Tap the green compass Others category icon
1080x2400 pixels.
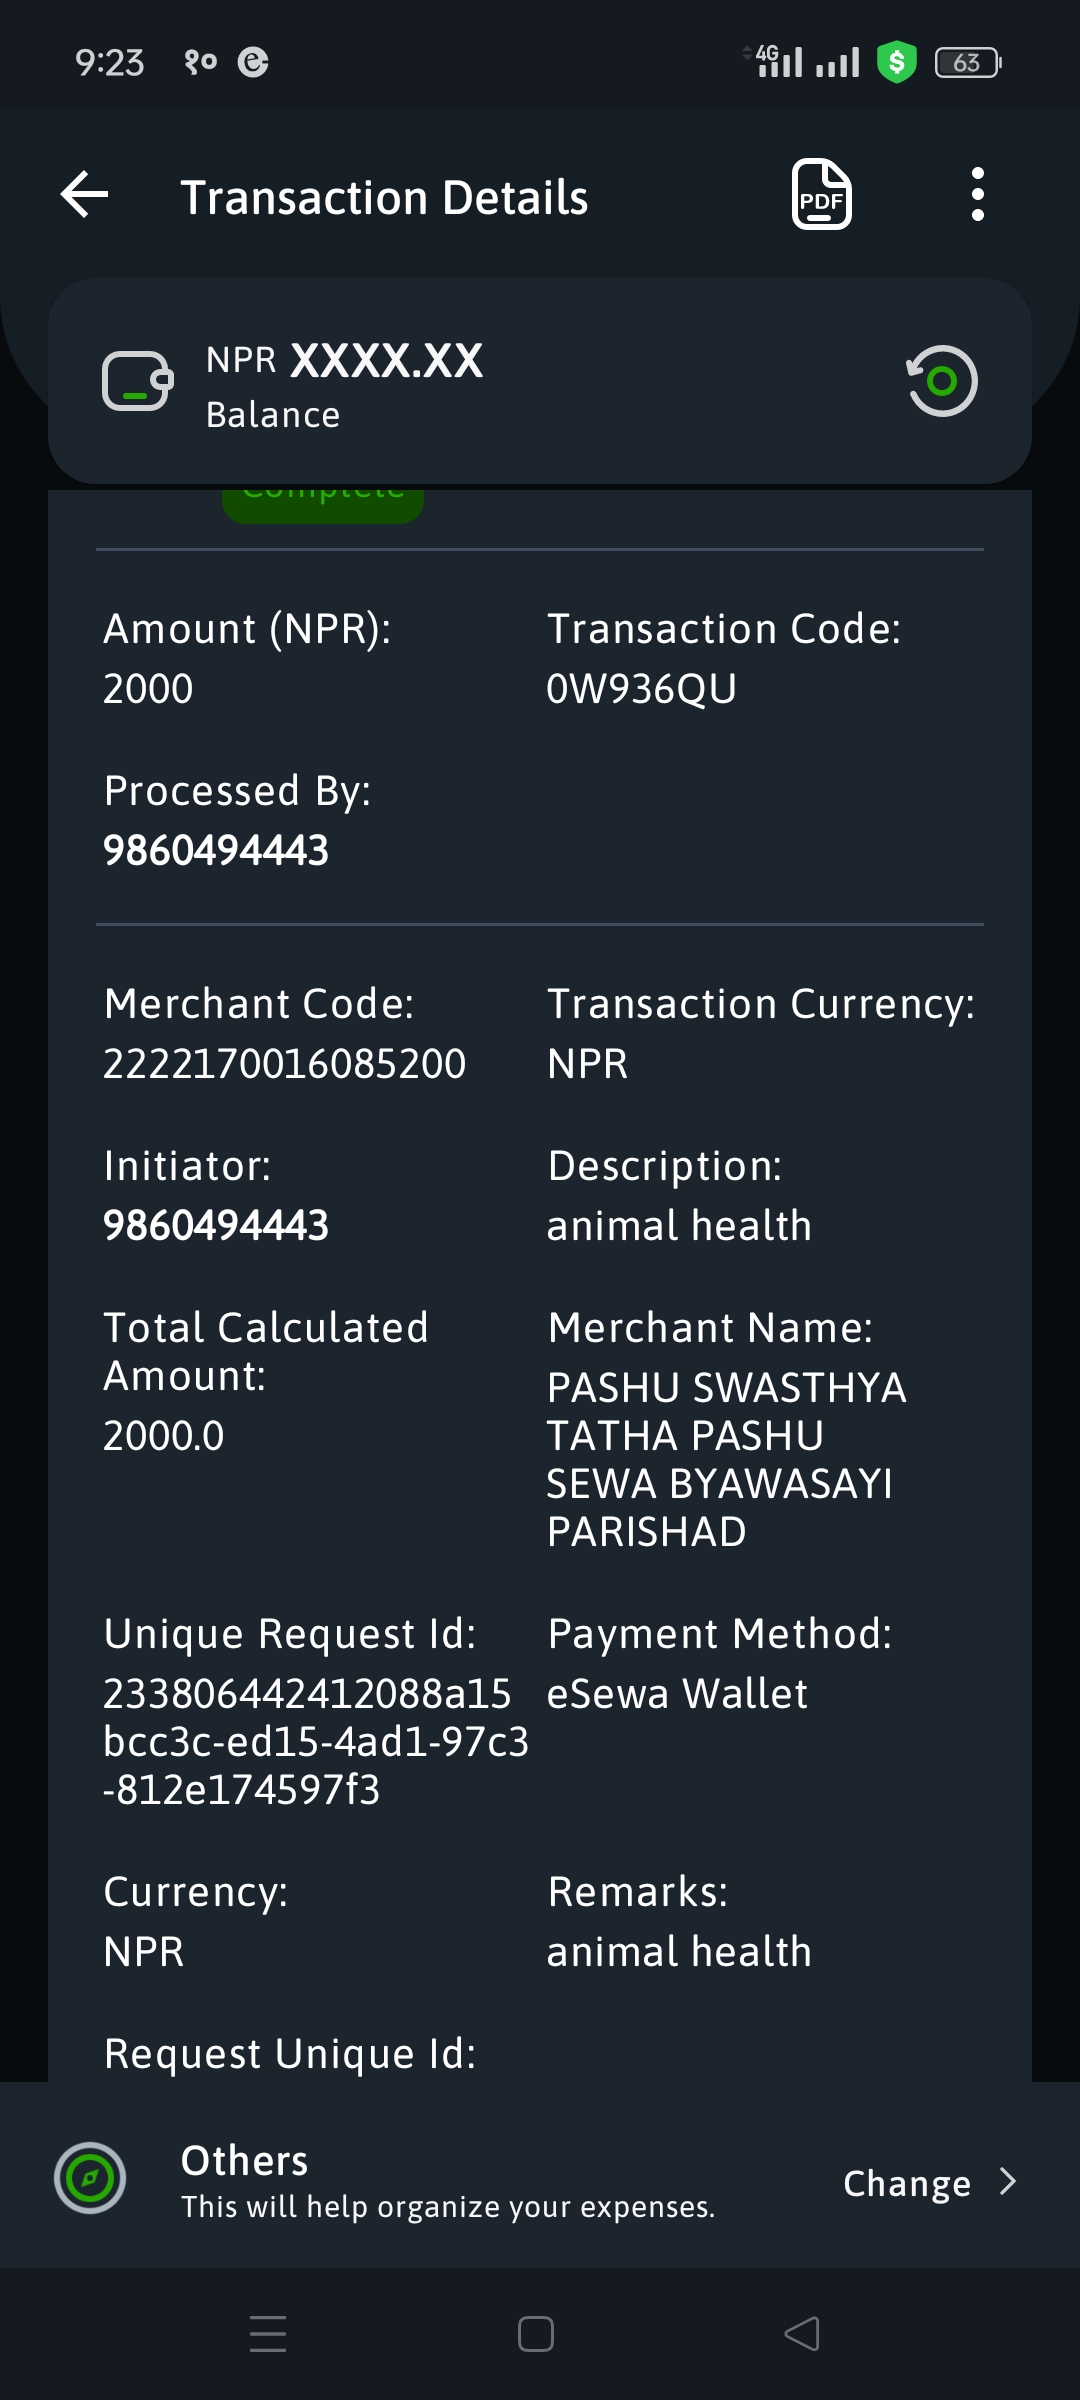[x=90, y=2178]
